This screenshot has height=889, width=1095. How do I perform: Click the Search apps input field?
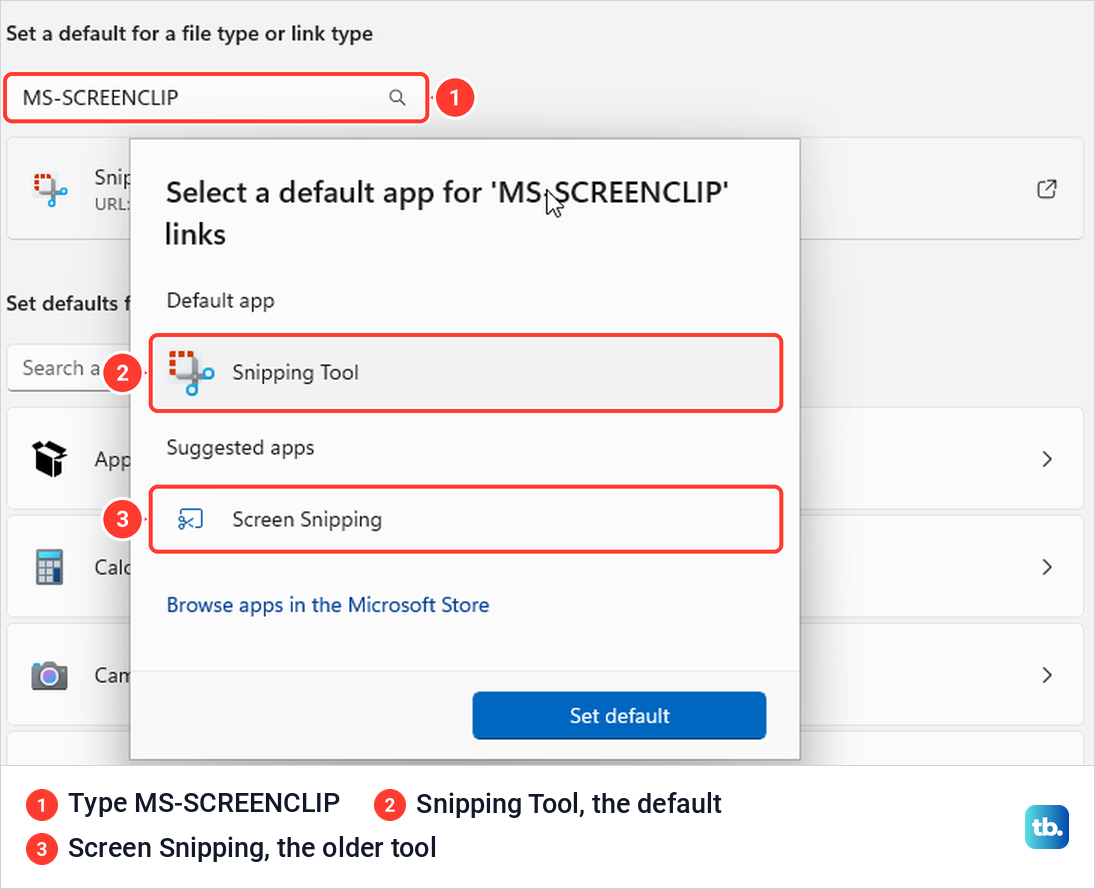pyautogui.click(x=68, y=368)
